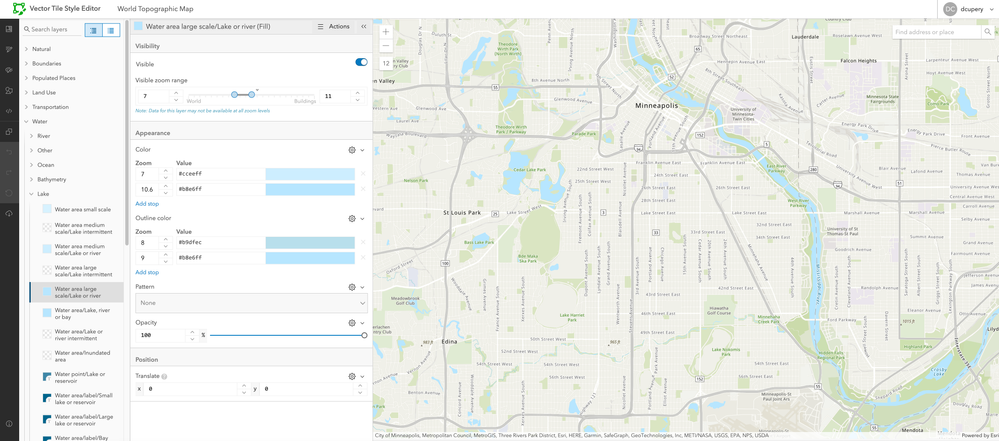Collapse the Water layer group

coord(26,121)
